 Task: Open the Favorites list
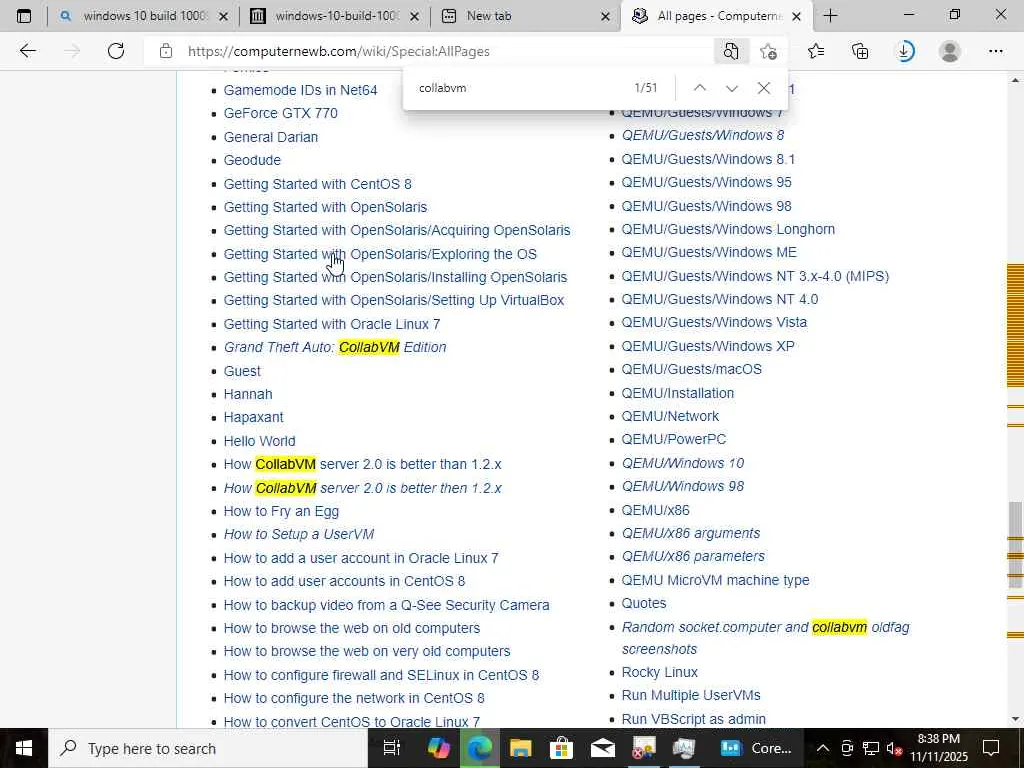pos(816,51)
